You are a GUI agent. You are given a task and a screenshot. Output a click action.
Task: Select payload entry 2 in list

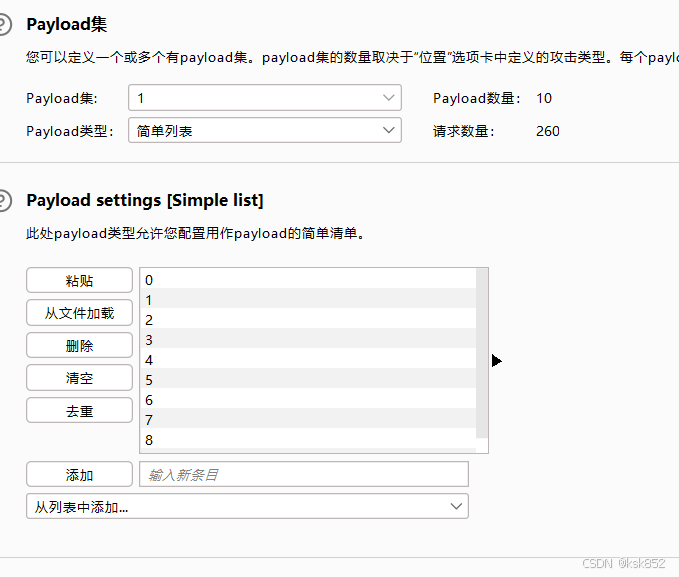point(308,318)
